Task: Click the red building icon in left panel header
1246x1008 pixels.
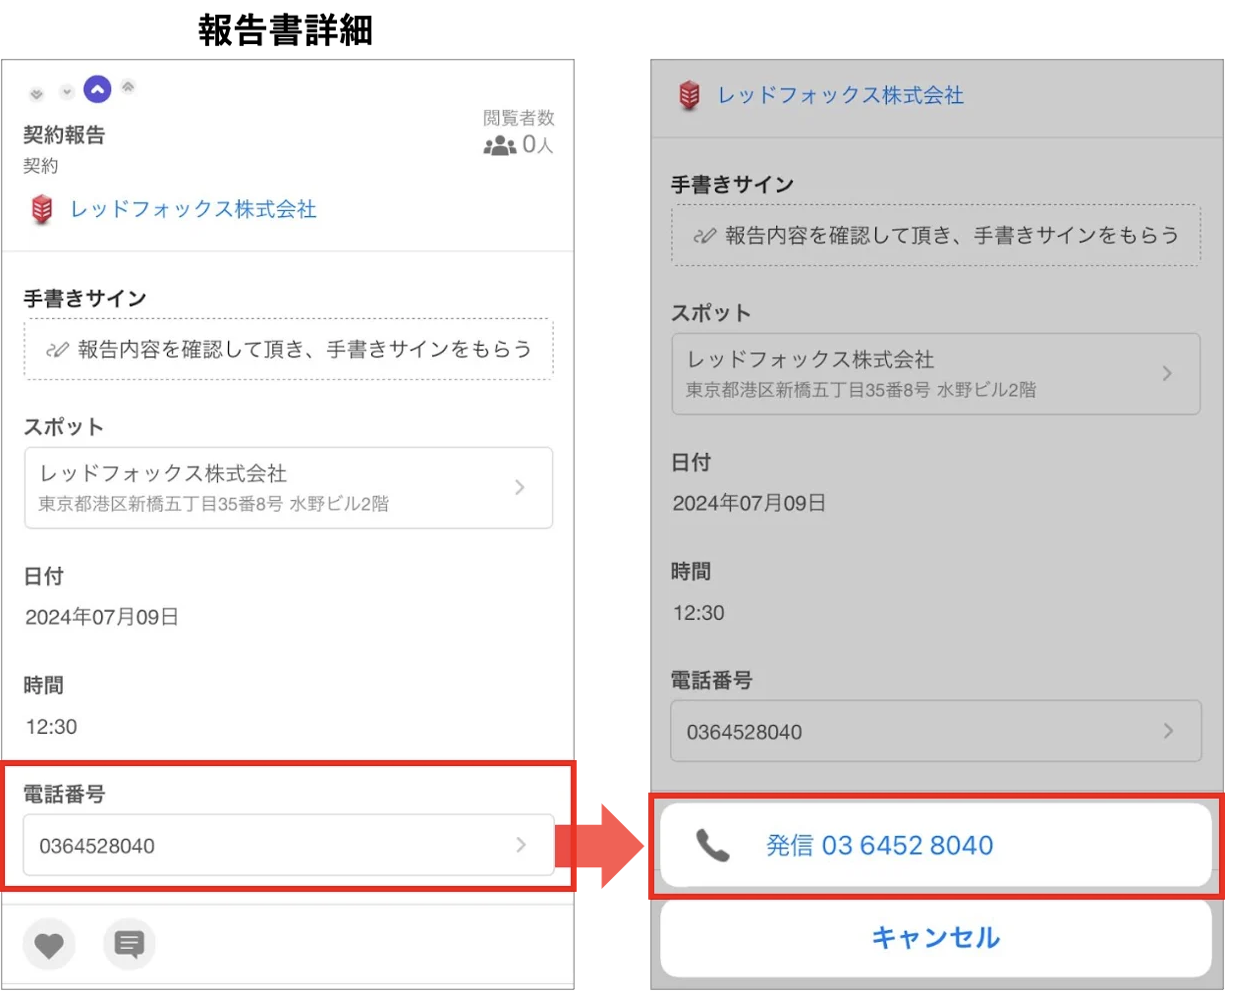Action: point(42,210)
